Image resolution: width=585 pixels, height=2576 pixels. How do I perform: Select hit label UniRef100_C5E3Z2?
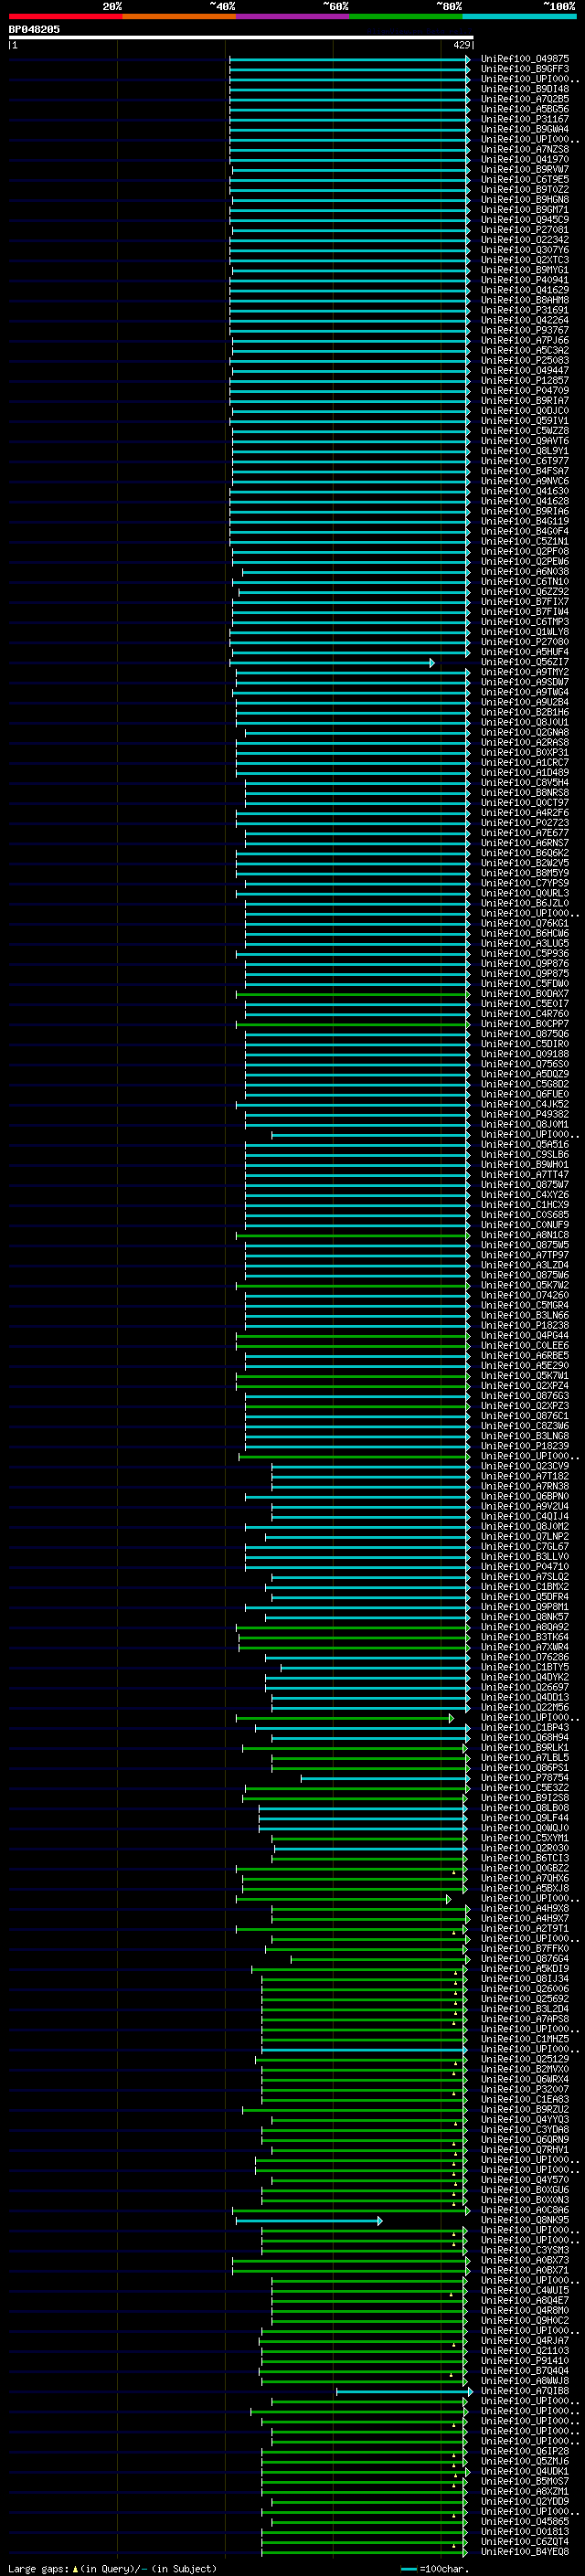pos(525,1788)
